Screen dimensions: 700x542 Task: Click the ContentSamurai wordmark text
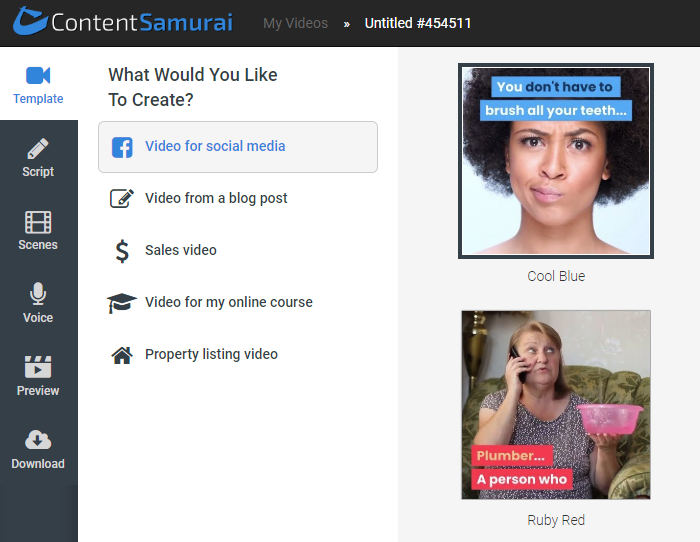click(142, 22)
